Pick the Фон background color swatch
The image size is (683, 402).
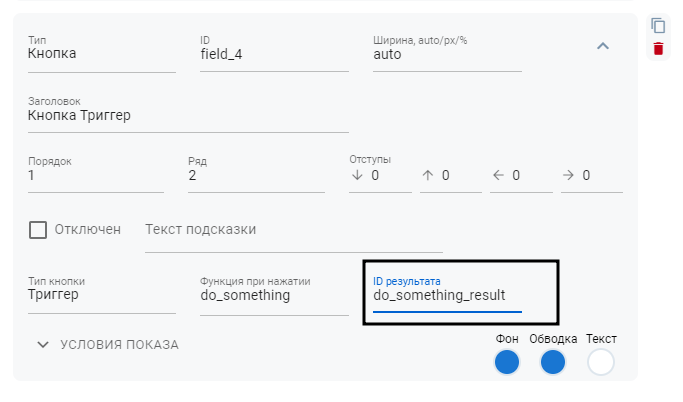tap(507, 362)
